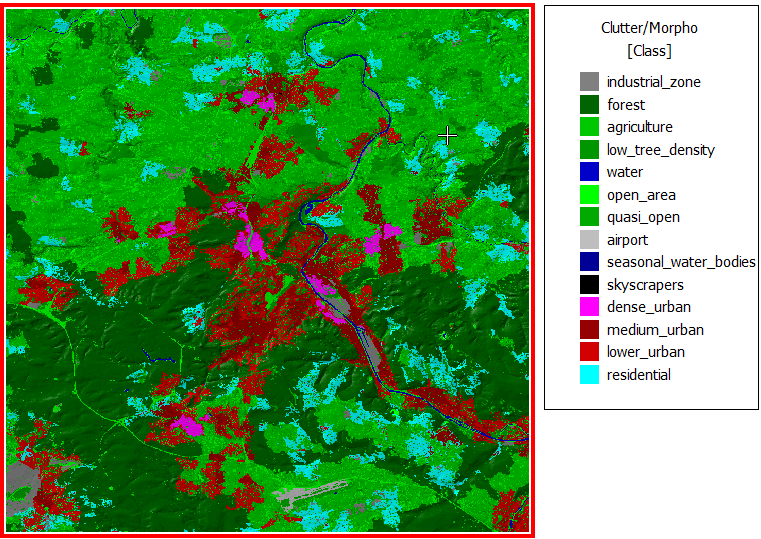Select the medium_urban dark red swatch
This screenshot has height=539, width=761.
click(x=589, y=330)
